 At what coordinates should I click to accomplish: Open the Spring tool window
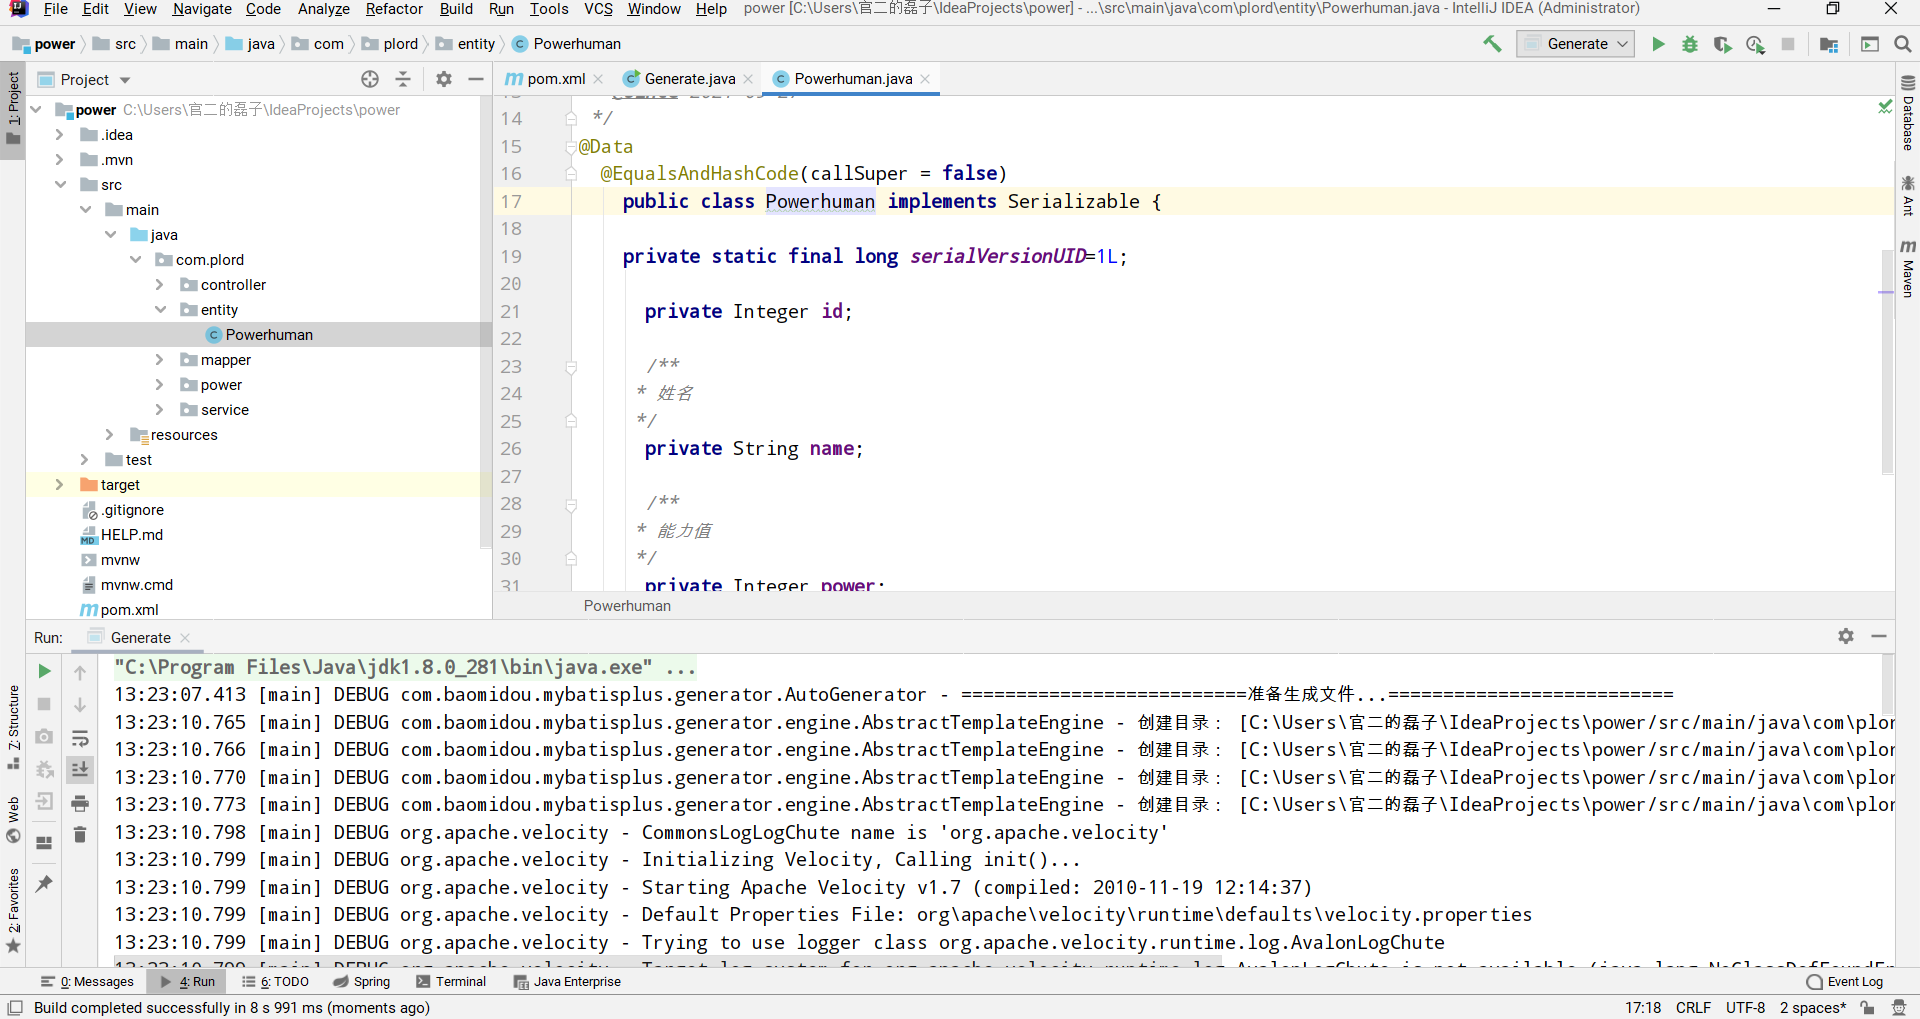362,981
